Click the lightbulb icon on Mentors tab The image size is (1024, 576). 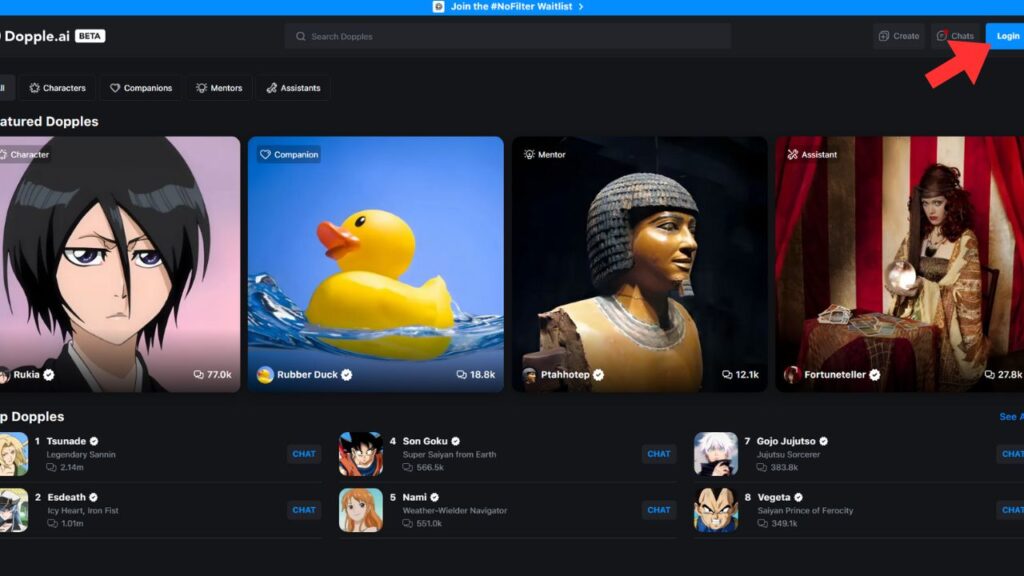click(x=201, y=88)
